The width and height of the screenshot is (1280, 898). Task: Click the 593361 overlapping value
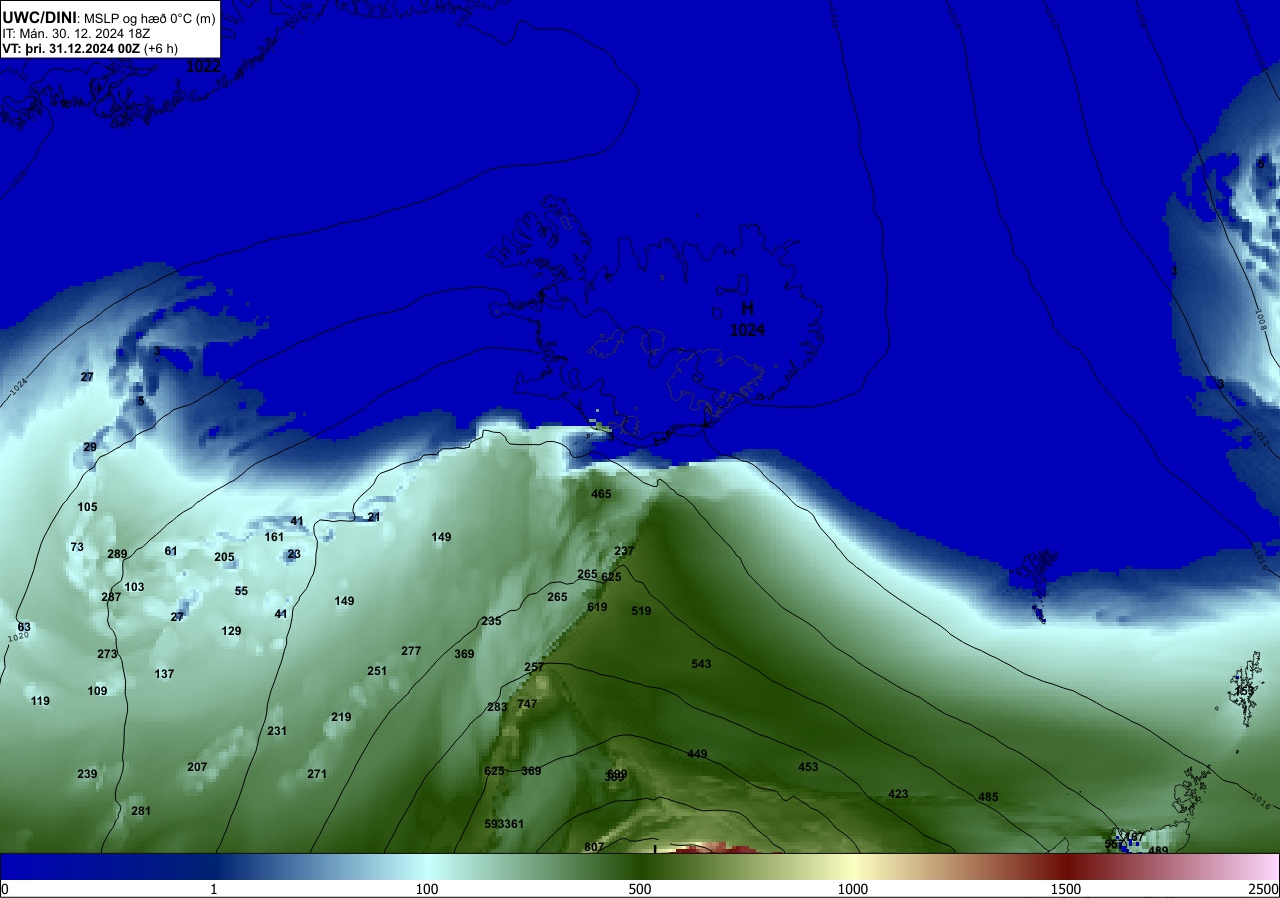(x=504, y=824)
